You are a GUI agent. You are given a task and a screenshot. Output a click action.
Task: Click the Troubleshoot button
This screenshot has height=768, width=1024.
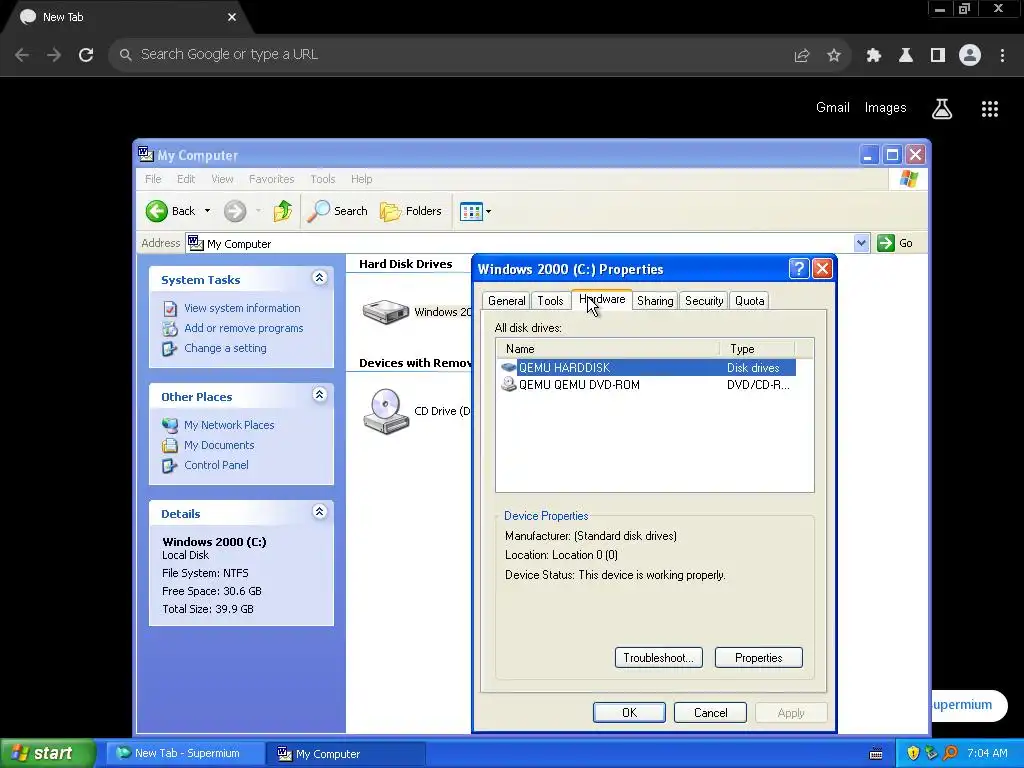(658, 658)
